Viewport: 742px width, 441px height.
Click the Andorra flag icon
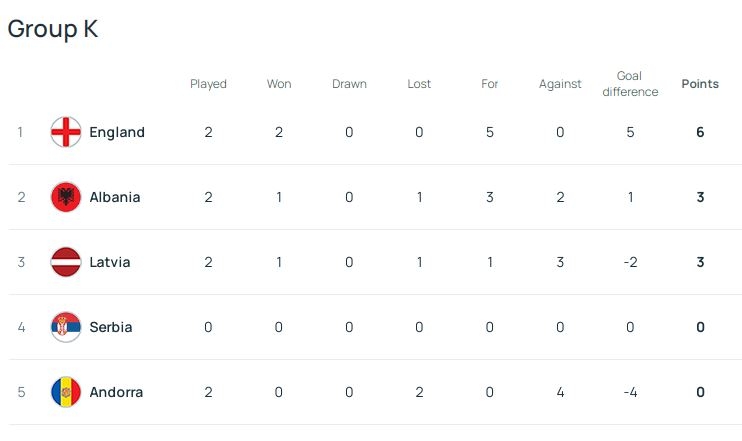pos(66,392)
